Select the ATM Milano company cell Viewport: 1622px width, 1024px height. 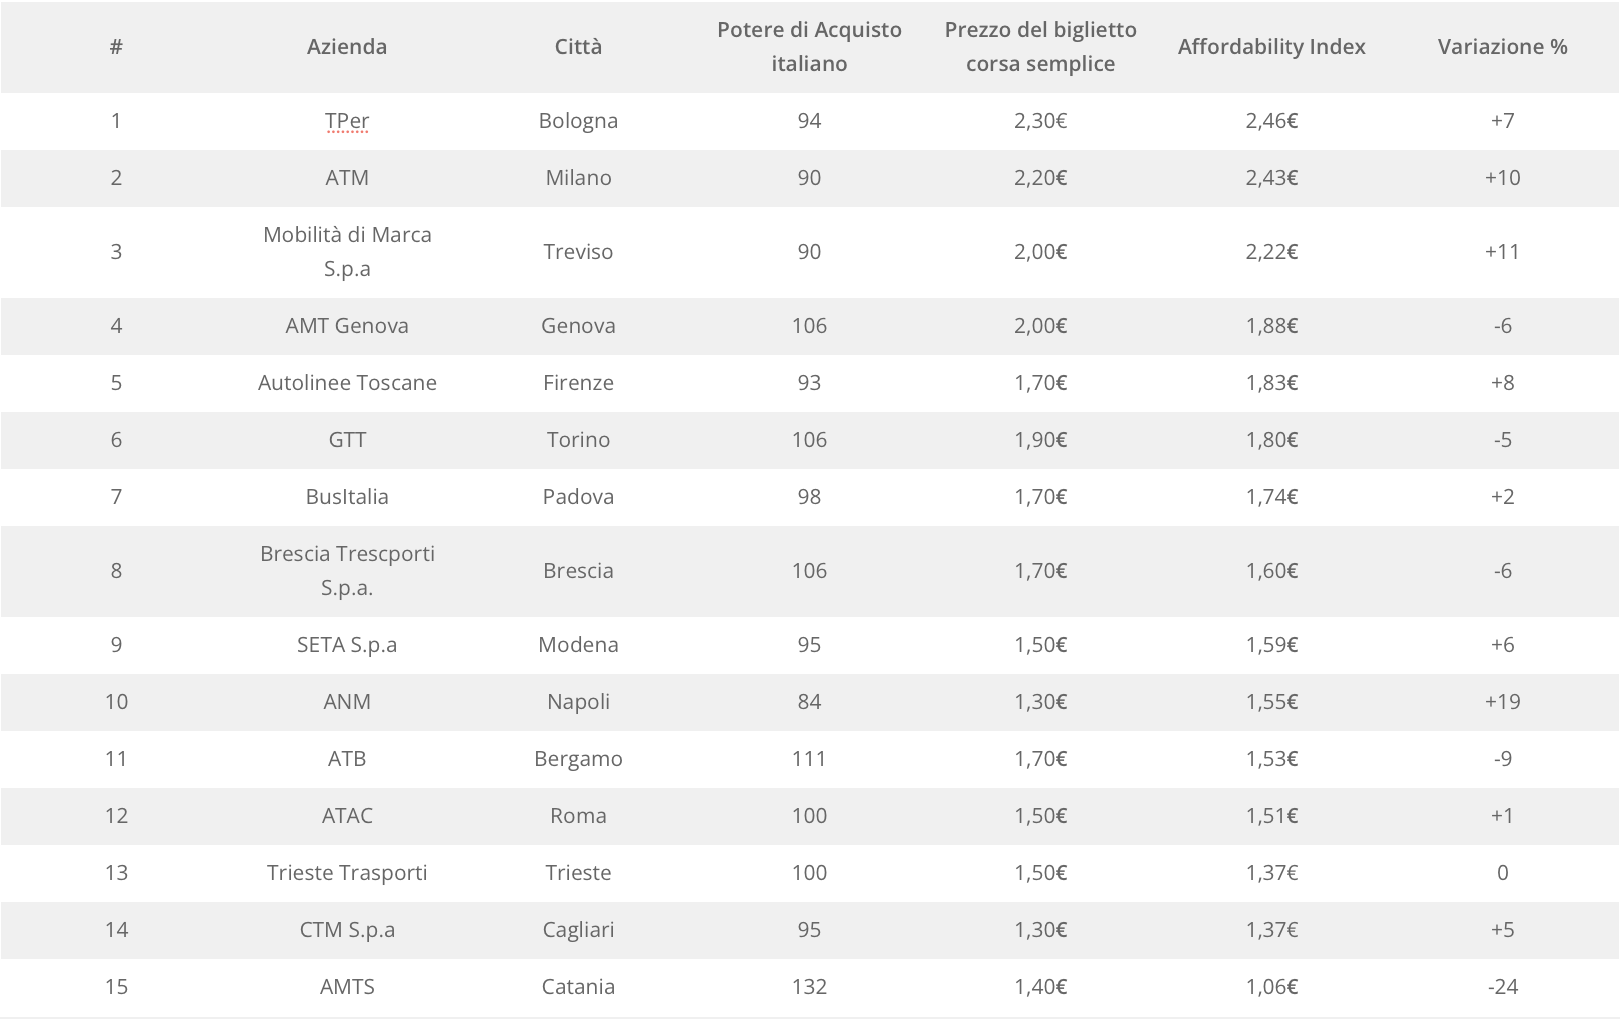coord(346,178)
